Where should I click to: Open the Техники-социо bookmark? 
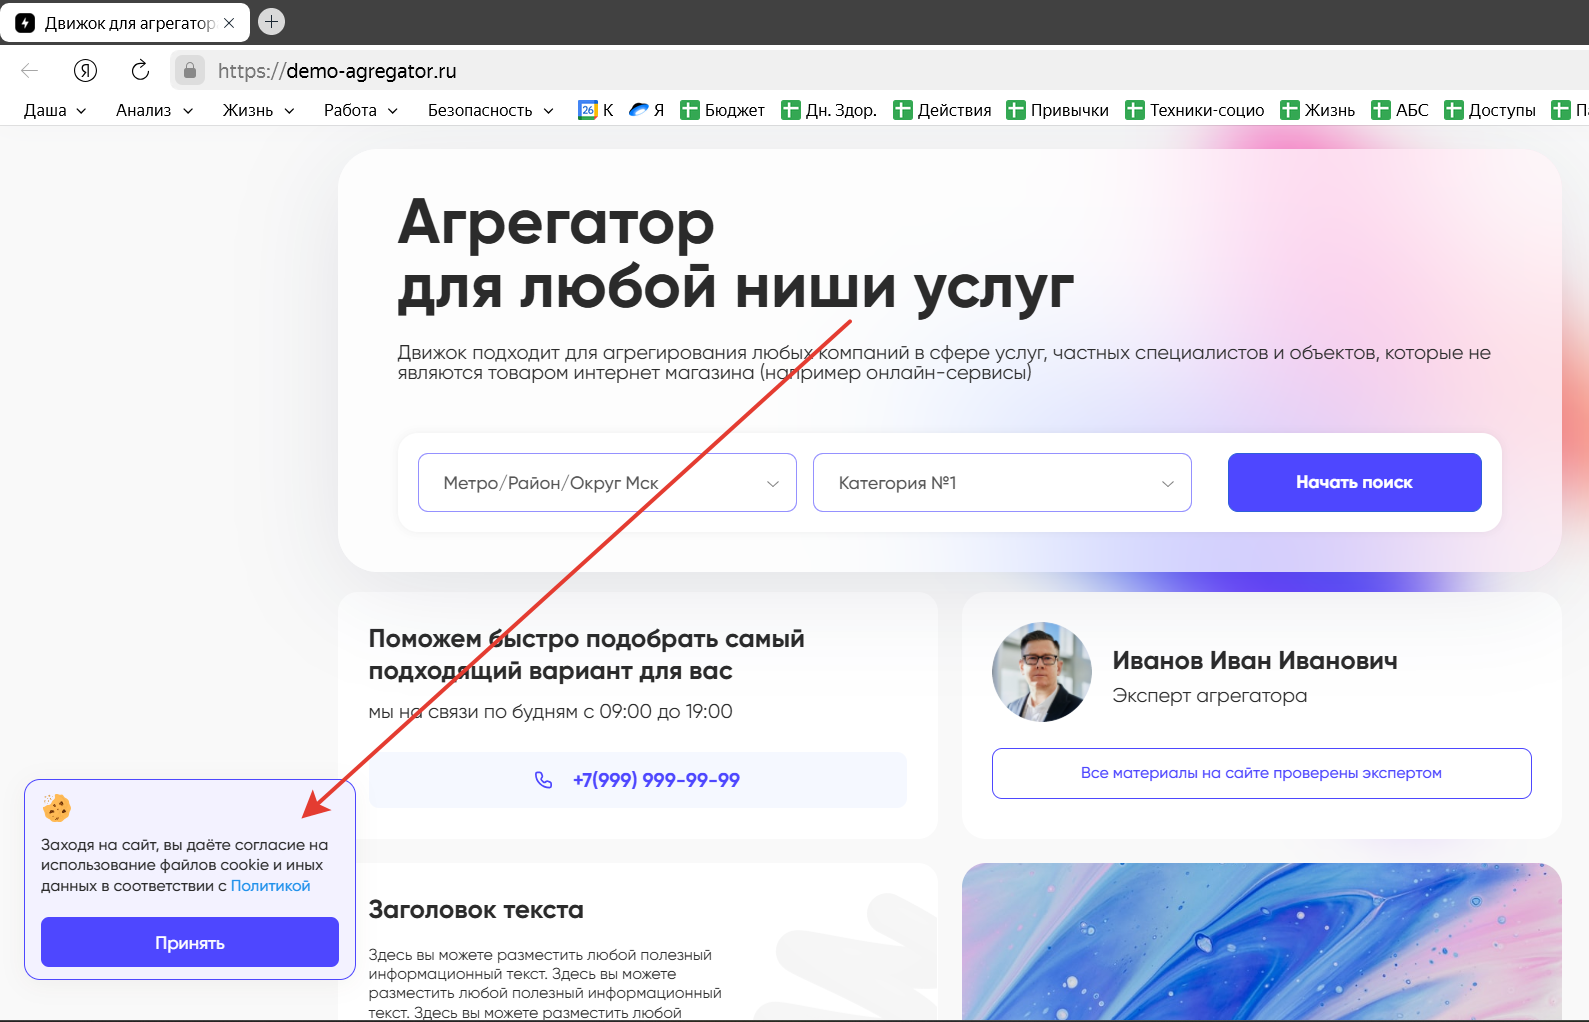point(1194,110)
